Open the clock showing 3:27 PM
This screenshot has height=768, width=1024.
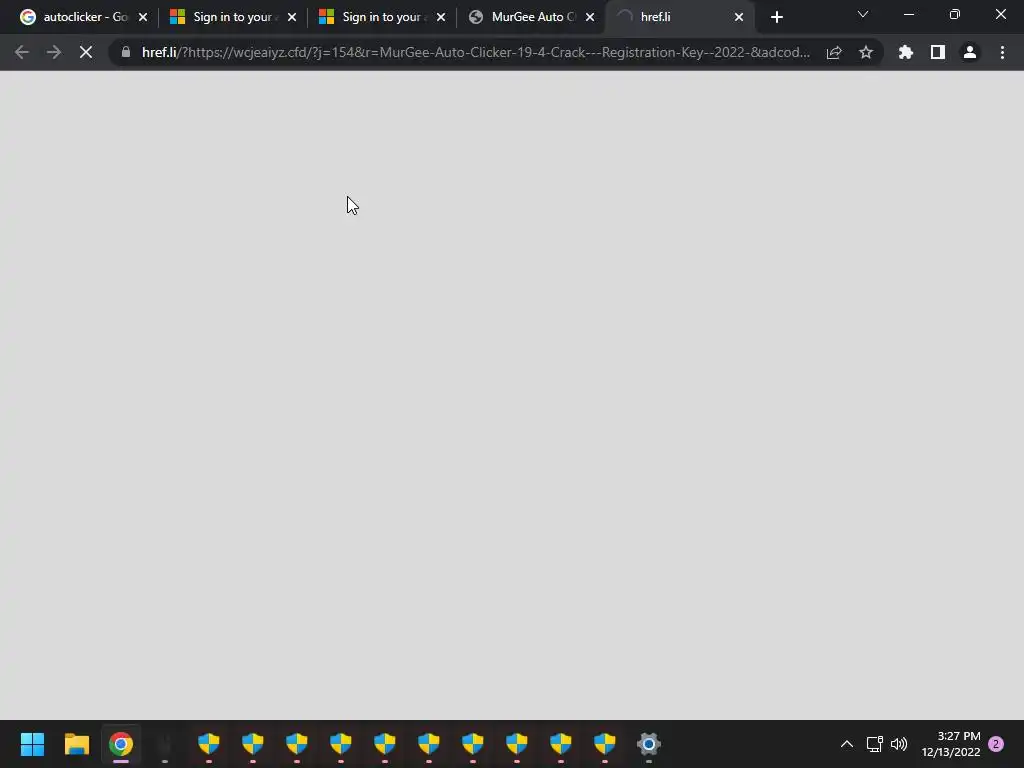(x=951, y=744)
